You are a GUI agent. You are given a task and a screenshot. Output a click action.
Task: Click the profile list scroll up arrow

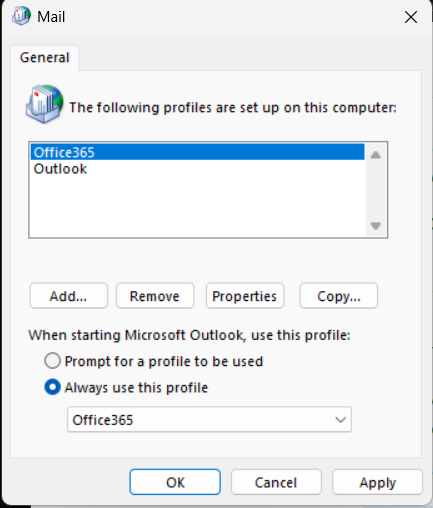click(x=376, y=155)
